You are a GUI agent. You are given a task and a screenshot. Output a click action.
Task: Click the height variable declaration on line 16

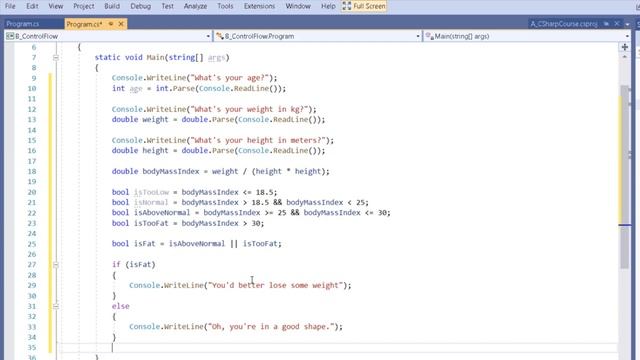pos(155,151)
